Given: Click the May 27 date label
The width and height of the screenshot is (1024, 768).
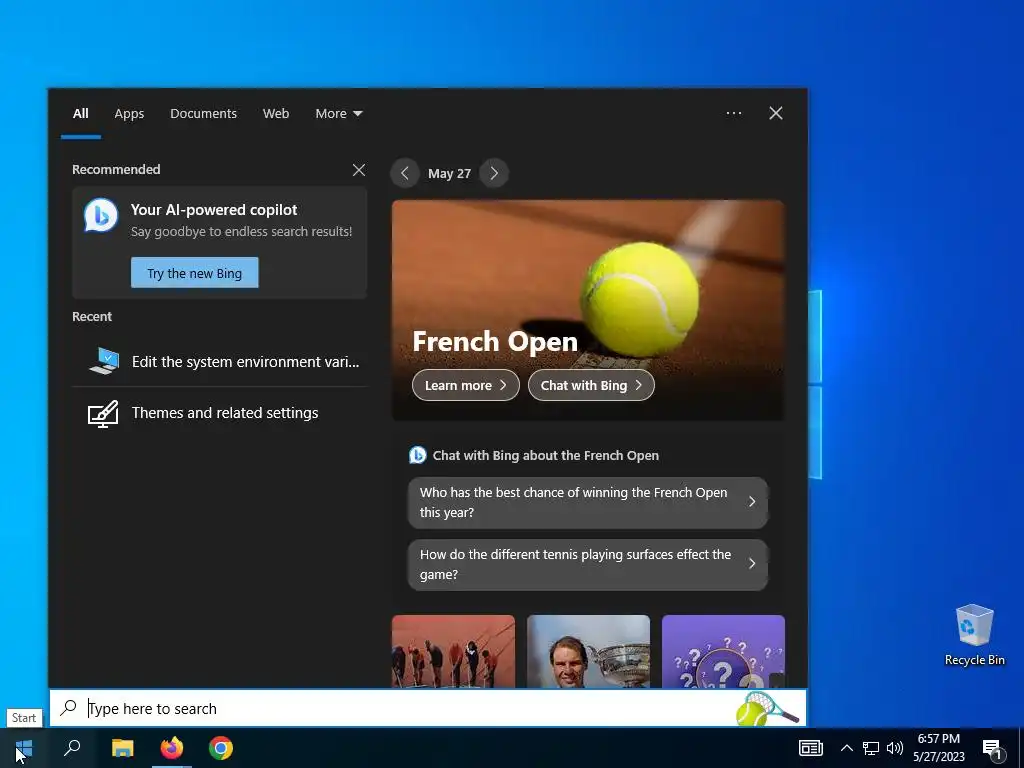Looking at the screenshot, I should 449,174.
